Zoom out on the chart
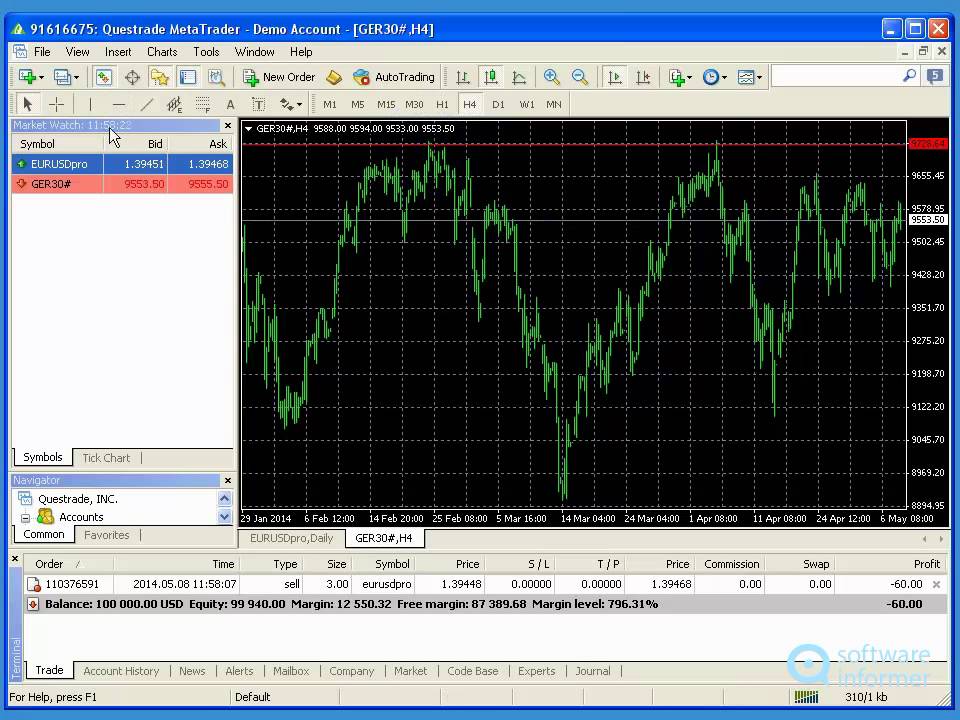 tap(580, 77)
